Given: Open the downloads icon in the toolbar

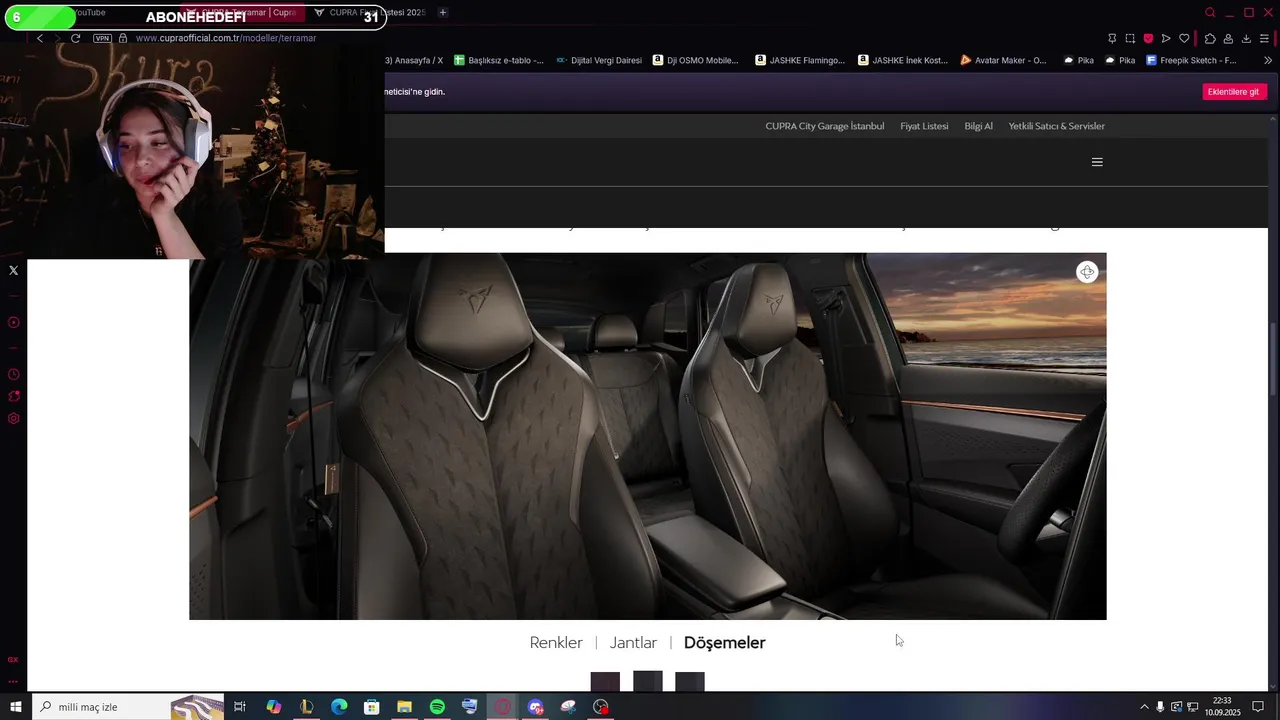Looking at the screenshot, I should pos(1246,38).
